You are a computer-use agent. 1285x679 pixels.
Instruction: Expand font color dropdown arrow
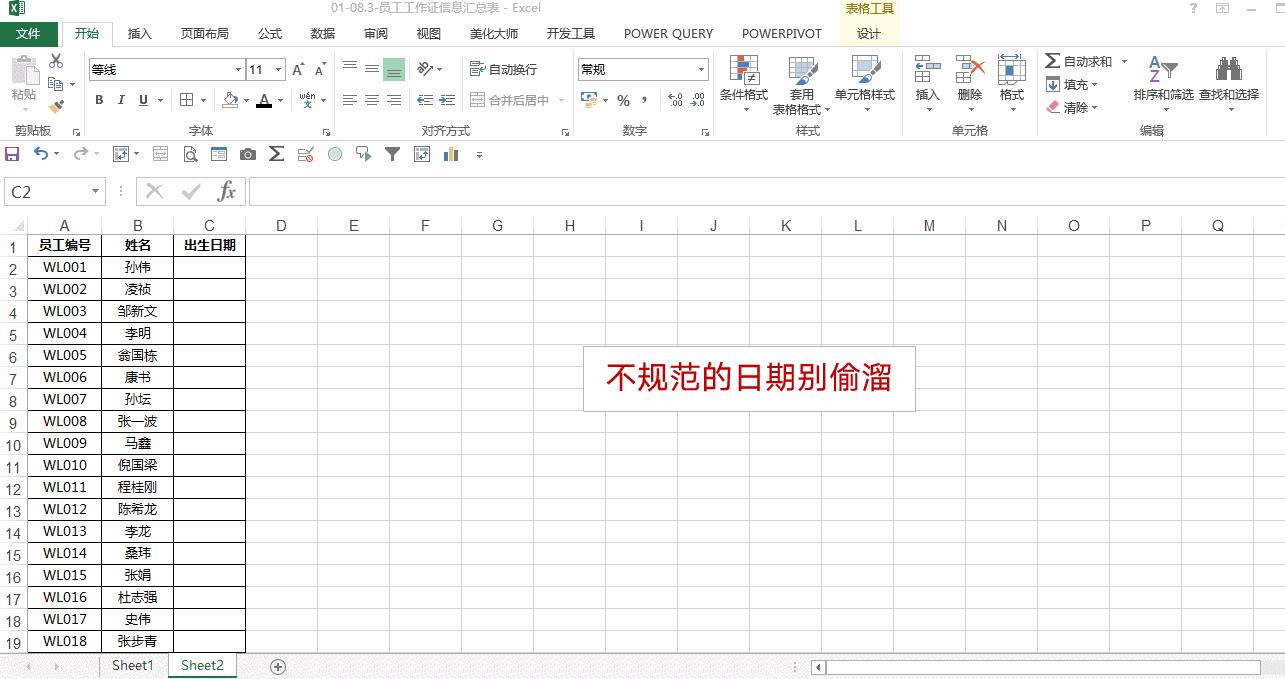coord(280,100)
